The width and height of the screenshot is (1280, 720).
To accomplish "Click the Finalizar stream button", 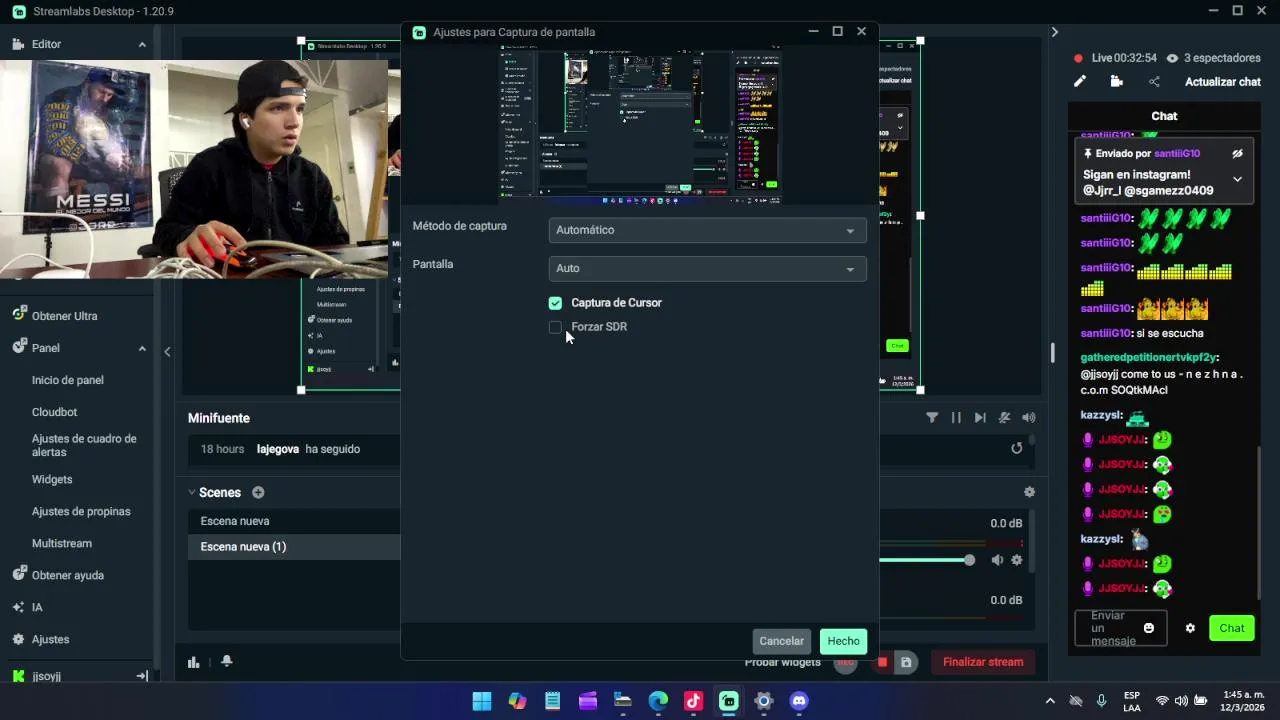I will (983, 662).
